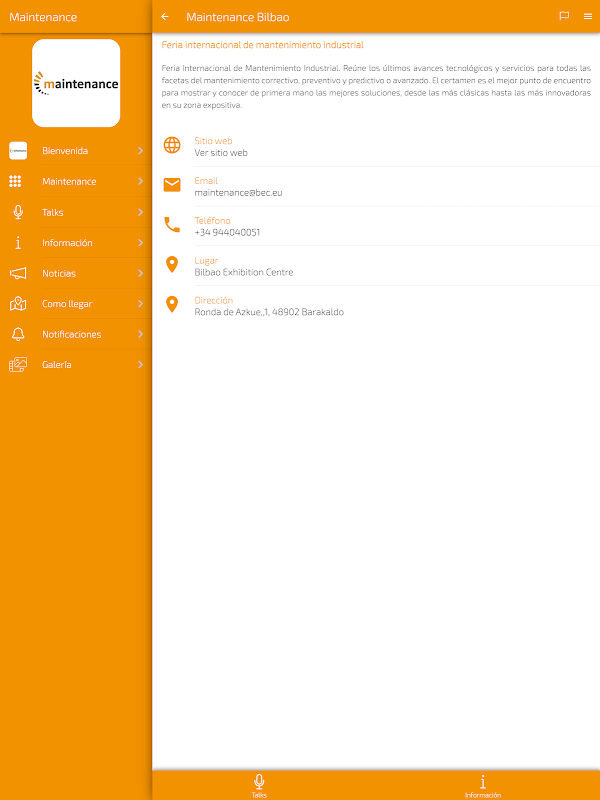The image size is (600, 800).
Task: Click maintenance@bec.eu email address
Action: [x=238, y=193]
